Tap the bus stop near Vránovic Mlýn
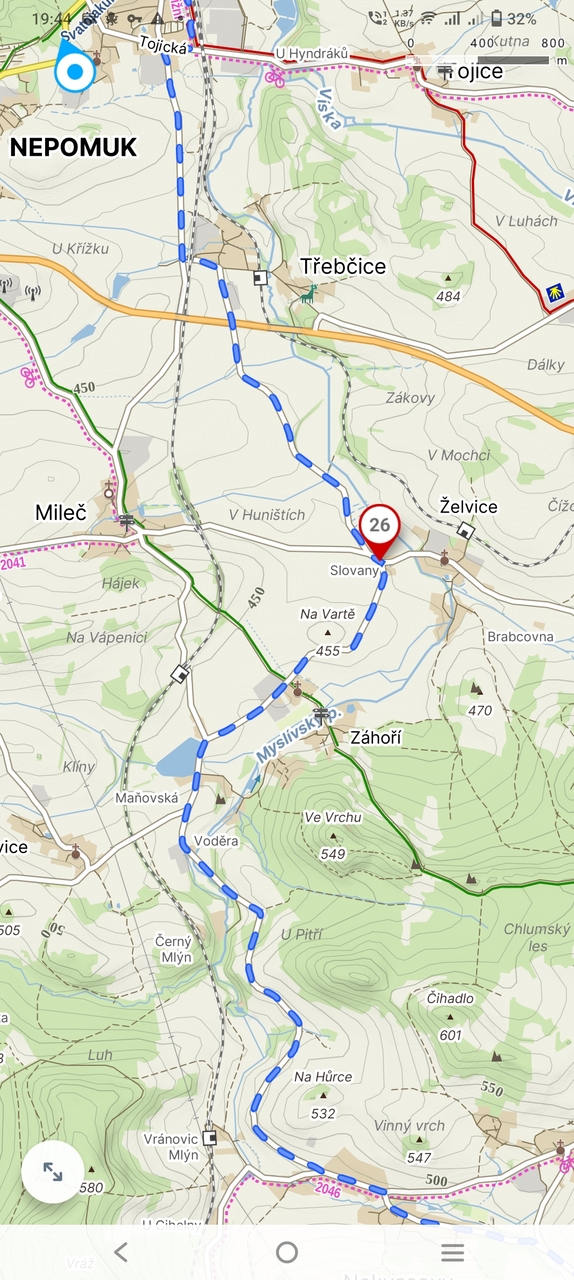The image size is (574, 1280). (209, 1137)
